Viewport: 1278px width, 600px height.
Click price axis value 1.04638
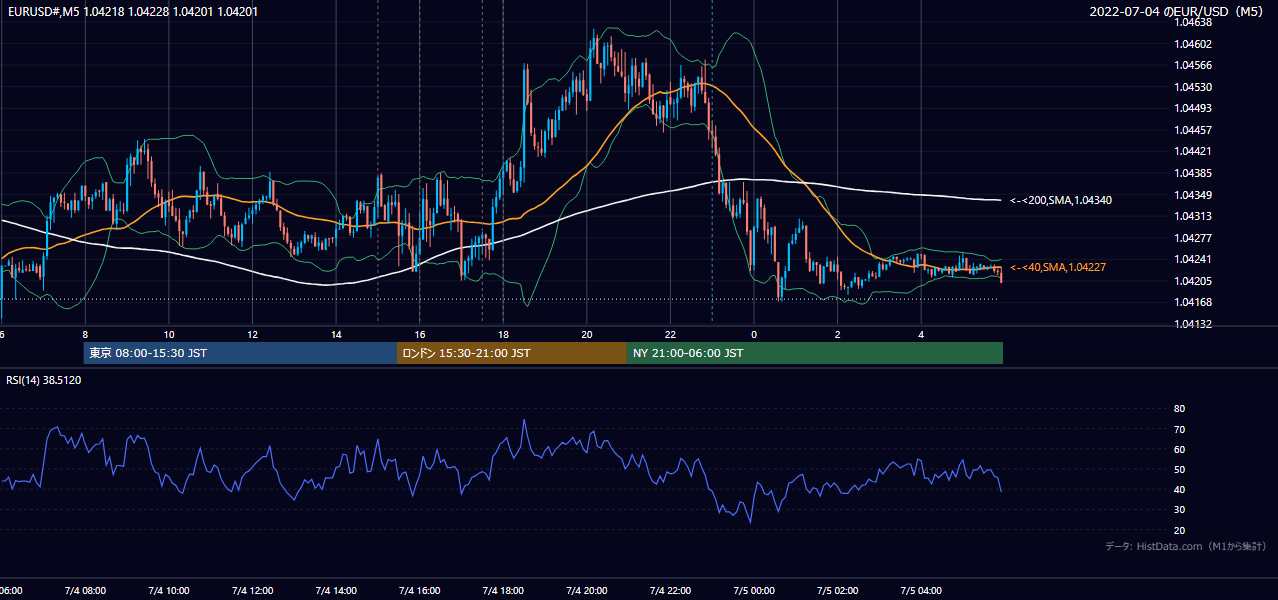[x=1194, y=22]
